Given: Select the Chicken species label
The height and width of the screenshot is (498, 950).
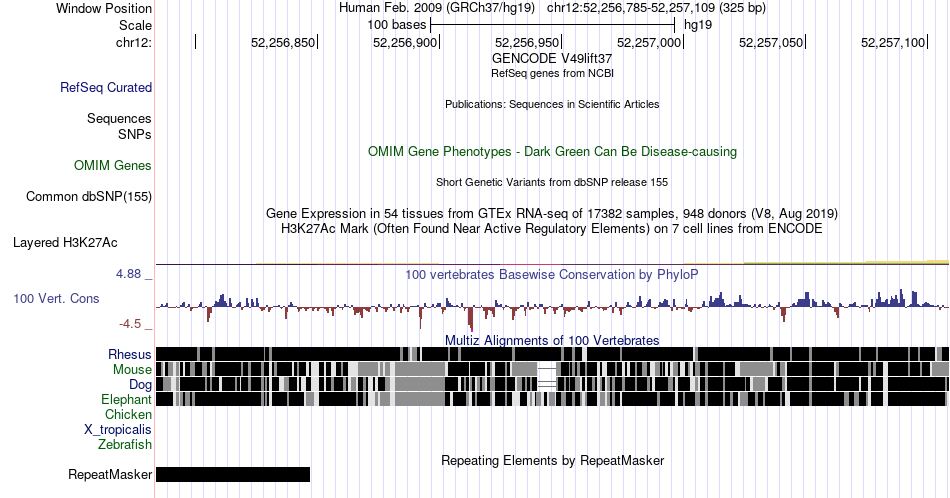Looking at the screenshot, I should (x=128, y=414).
